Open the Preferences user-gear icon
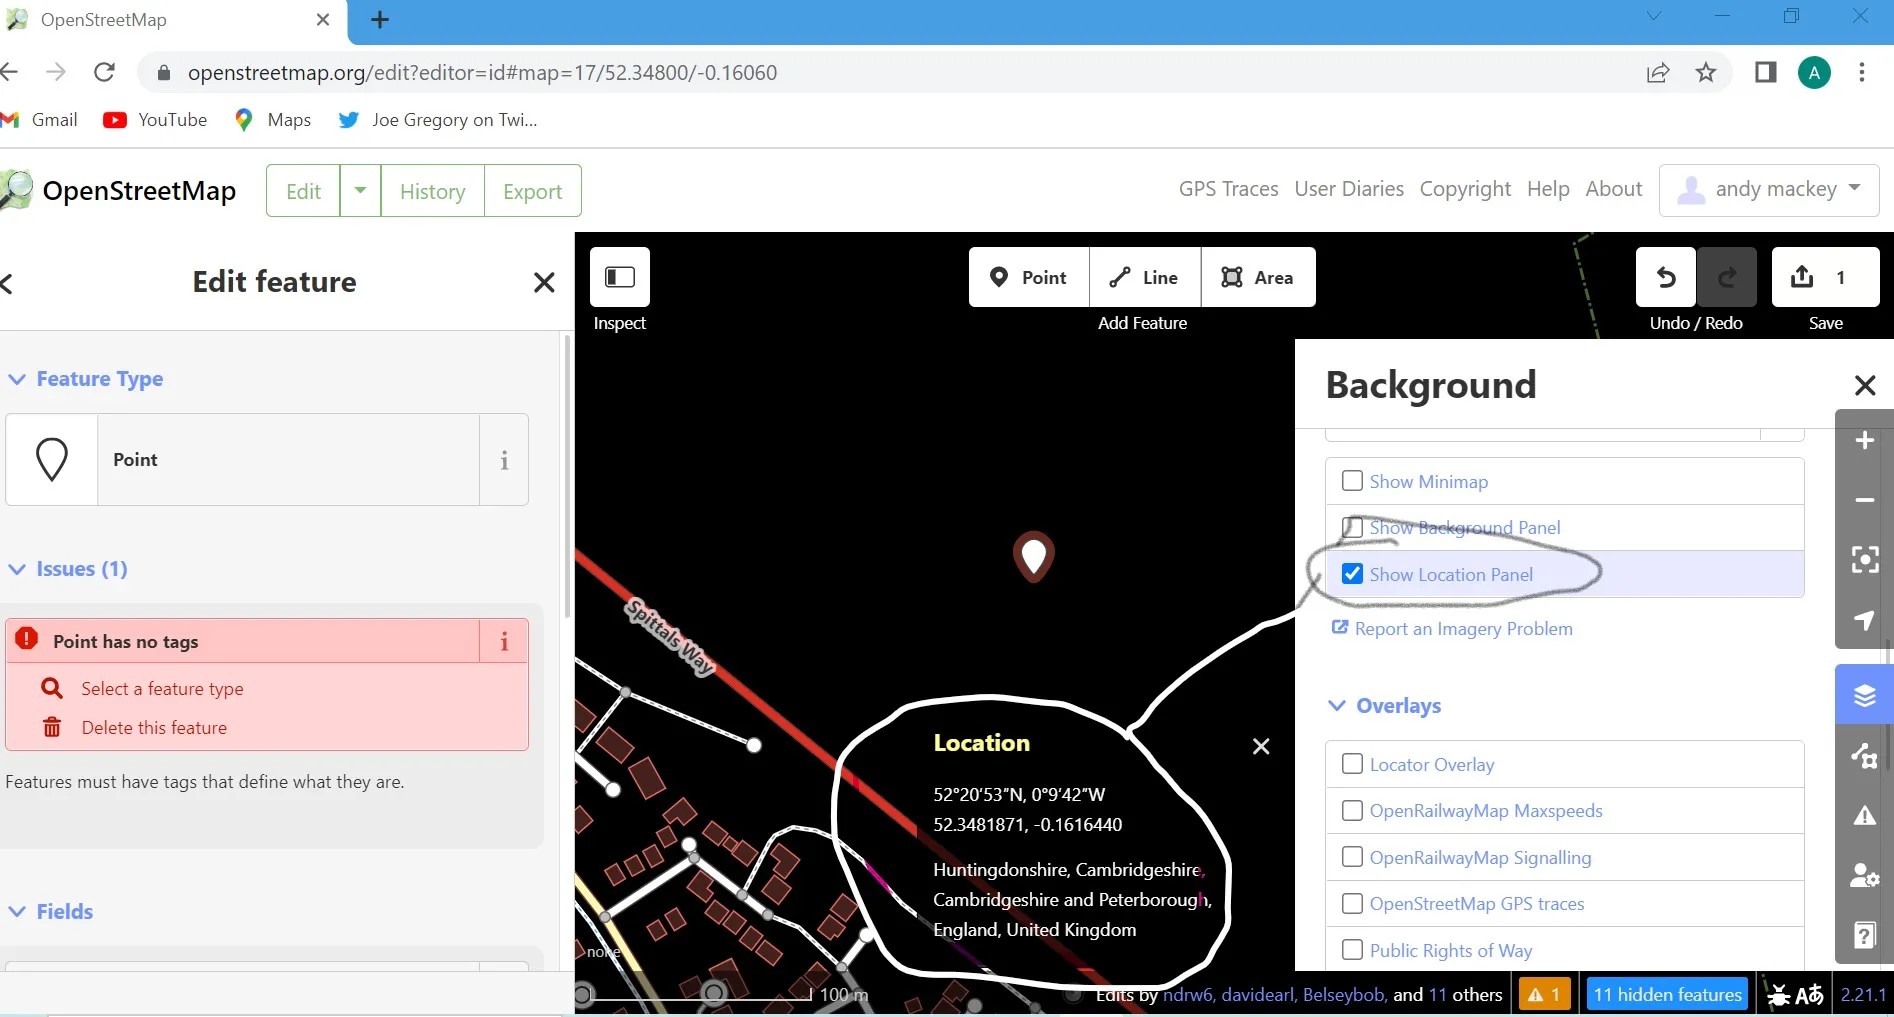The height and width of the screenshot is (1017, 1894). coord(1864,876)
